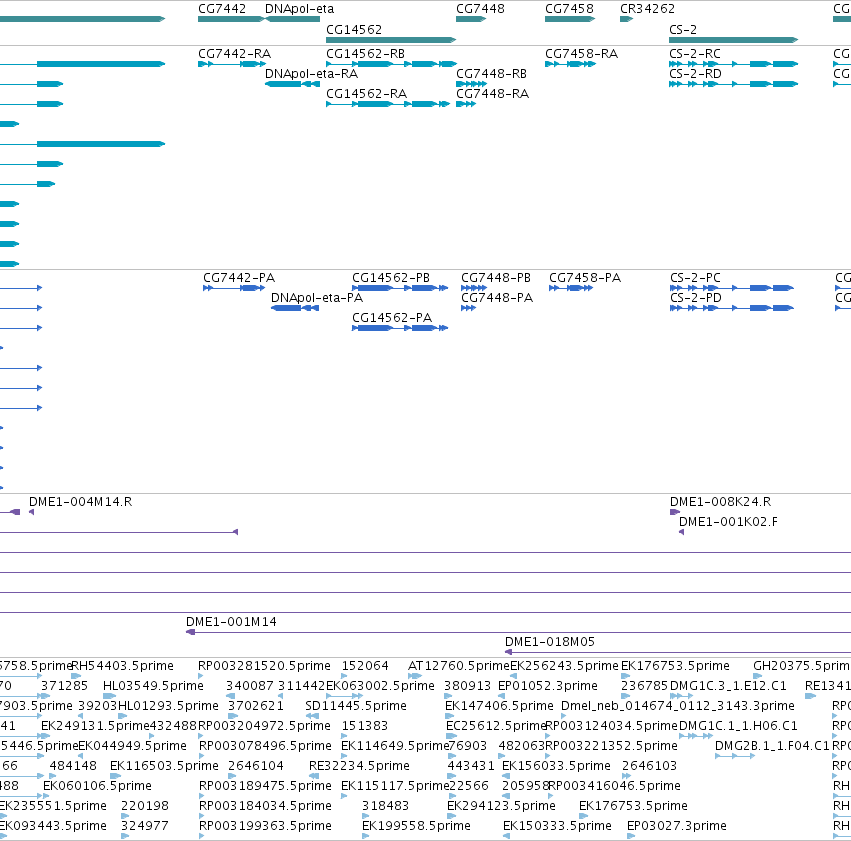Select EST EK114649.5prime
Viewport: 851px width, 841px height.
tap(395, 746)
